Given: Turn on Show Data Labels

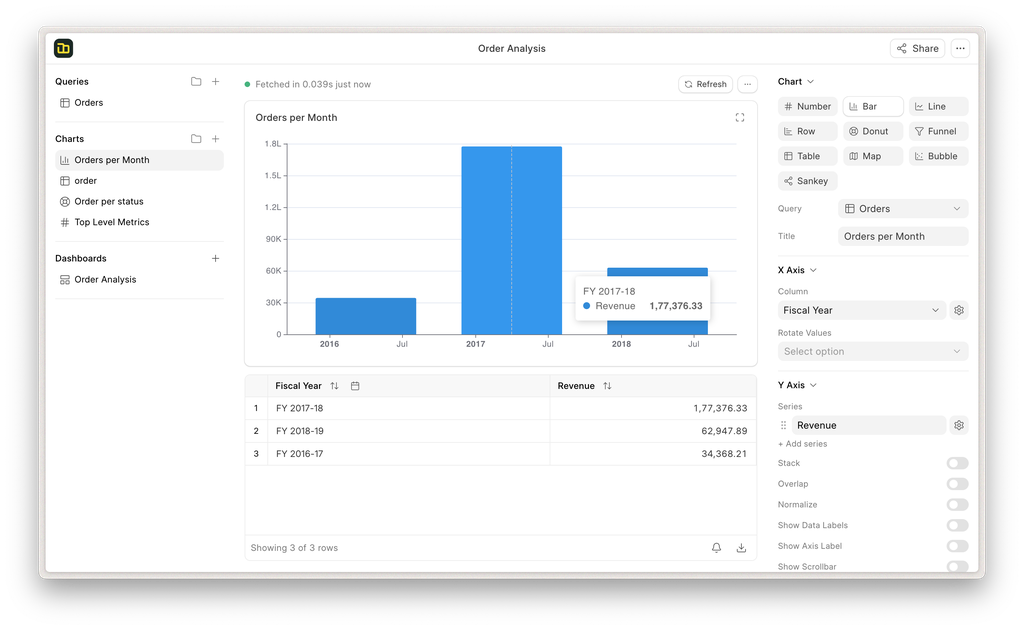Looking at the screenshot, I should pyautogui.click(x=957, y=525).
